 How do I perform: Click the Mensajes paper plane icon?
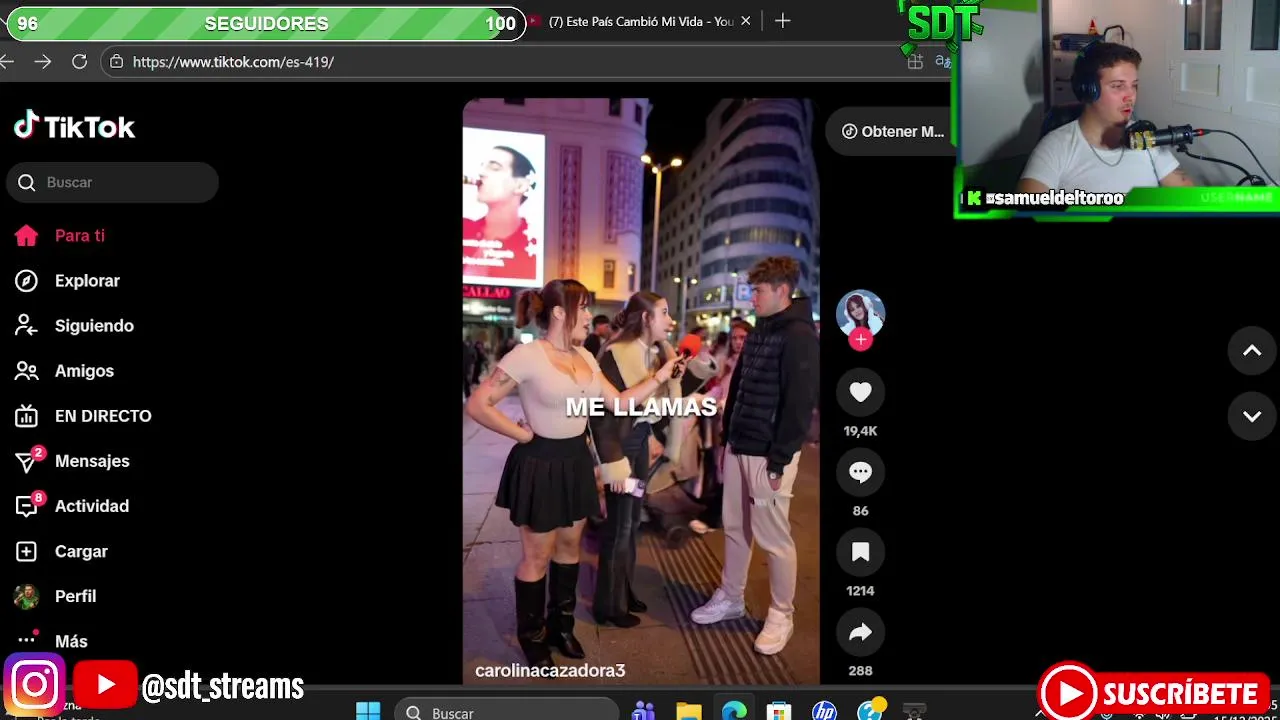[x=26, y=461]
